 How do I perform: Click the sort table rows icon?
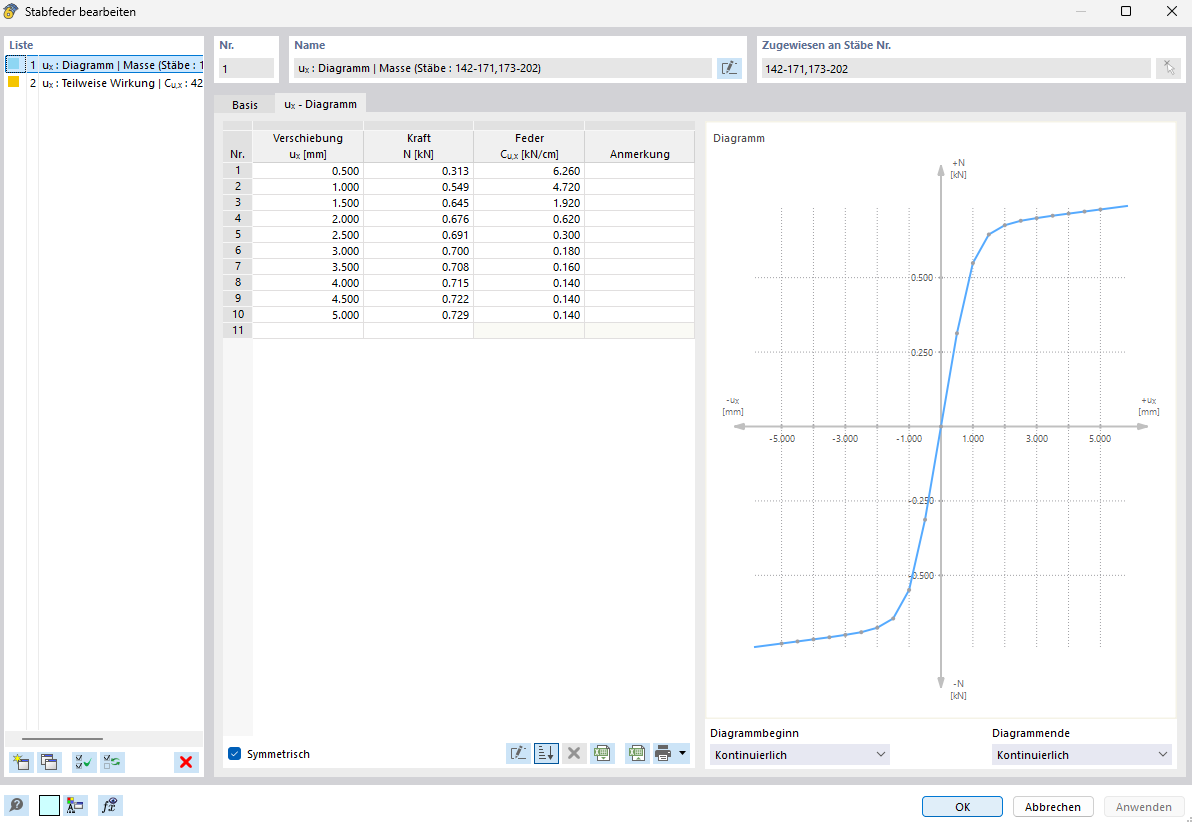546,754
